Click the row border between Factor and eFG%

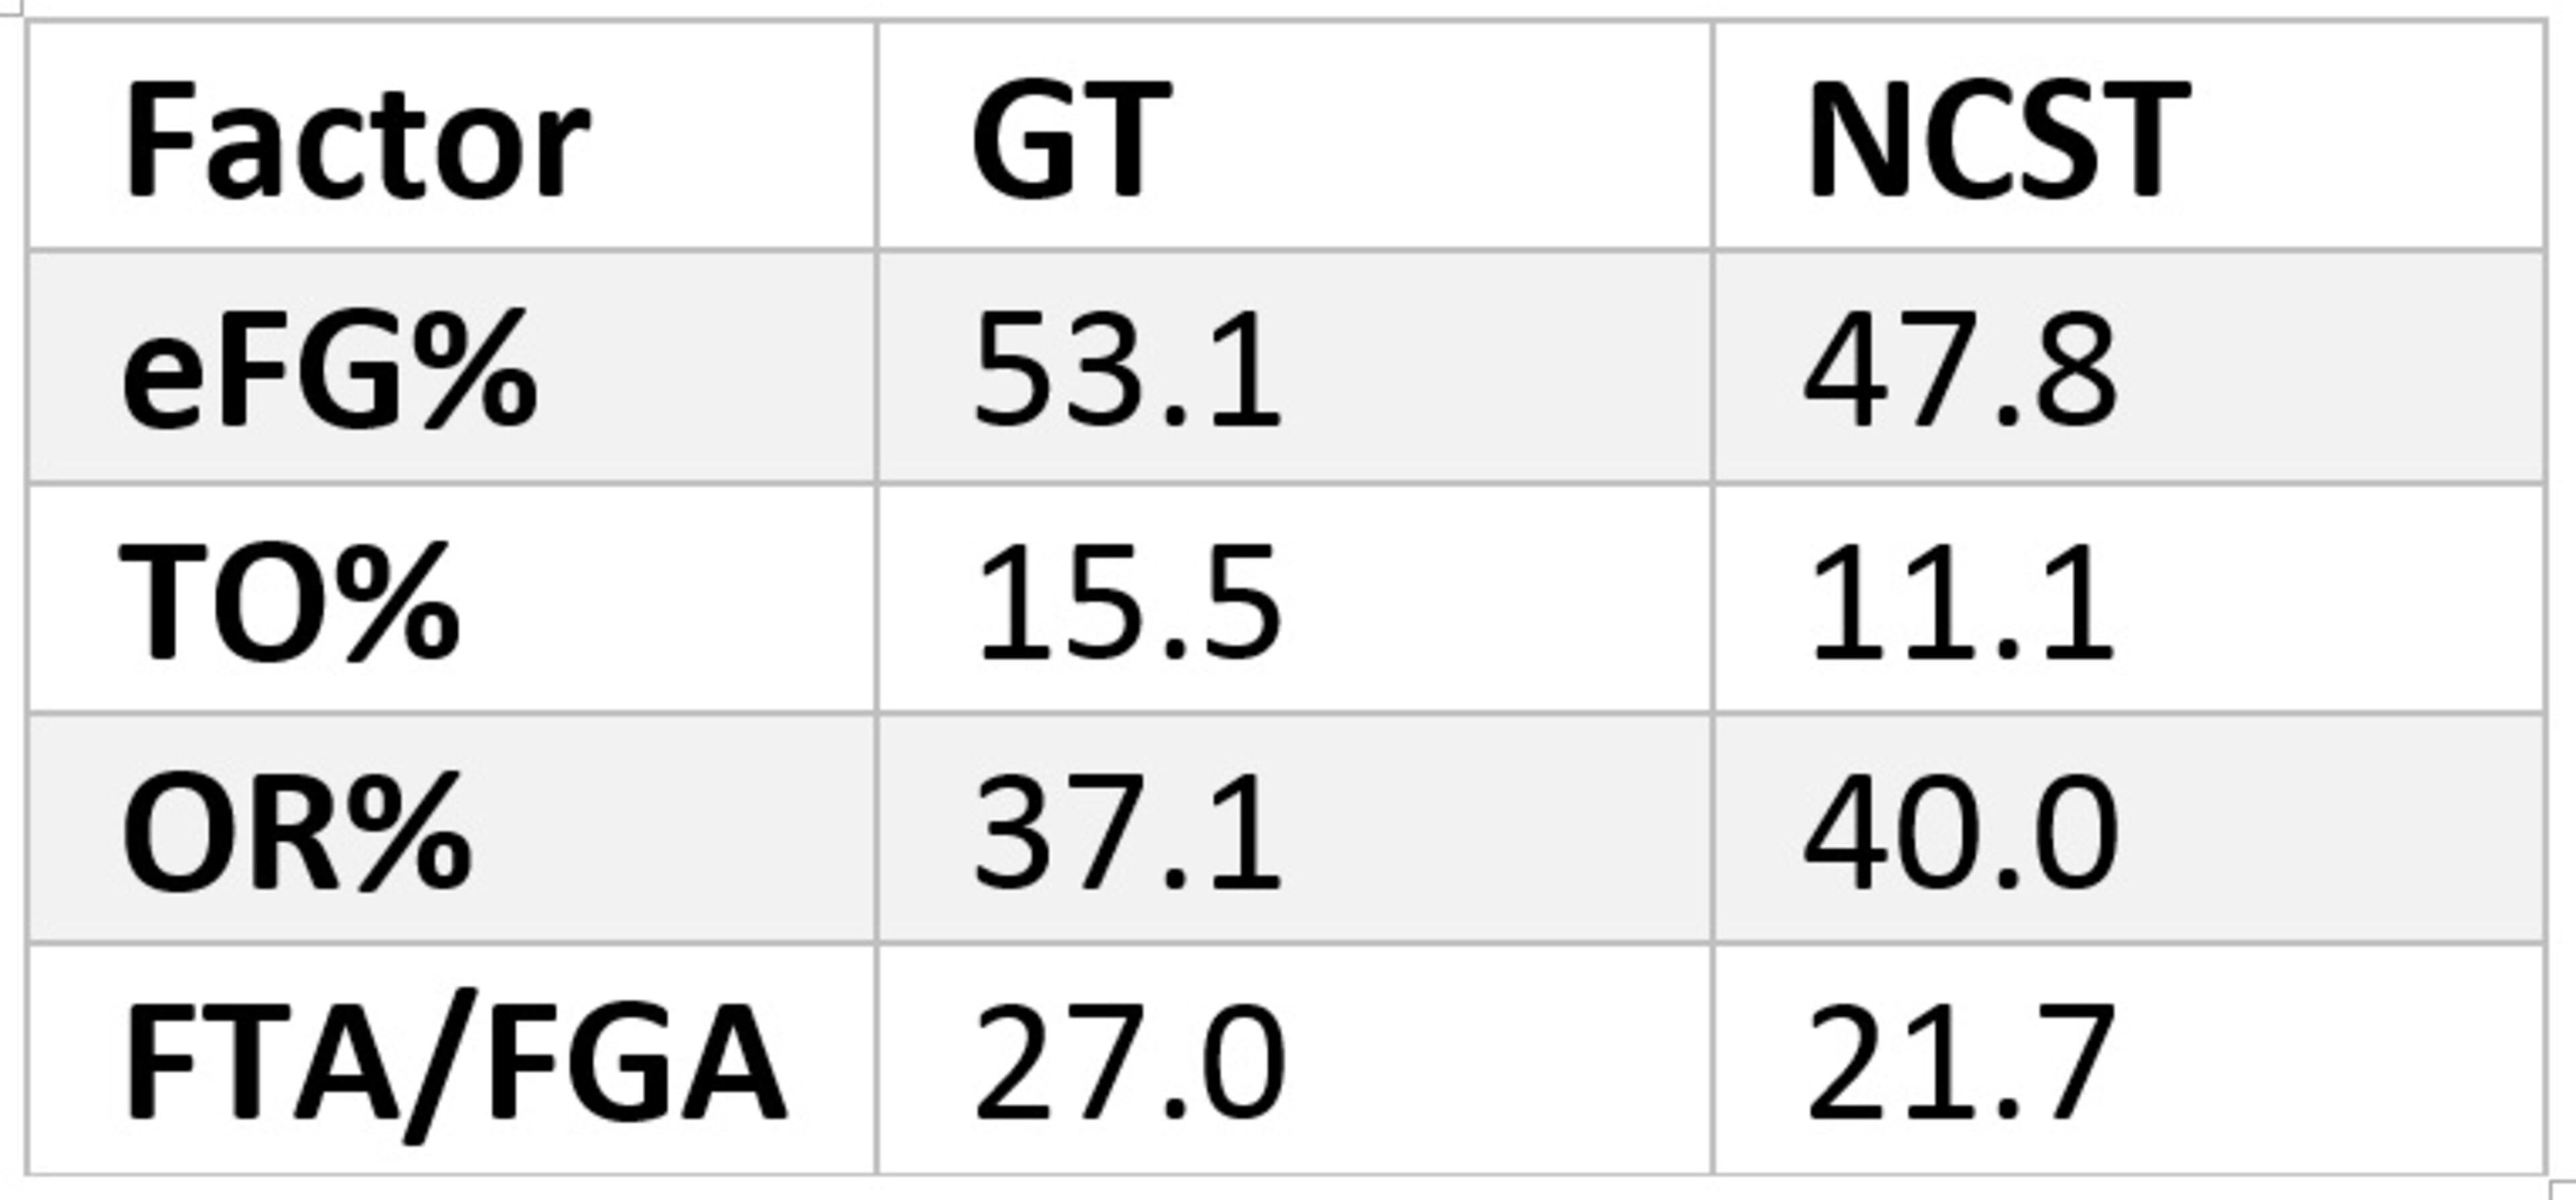click(x=450, y=250)
